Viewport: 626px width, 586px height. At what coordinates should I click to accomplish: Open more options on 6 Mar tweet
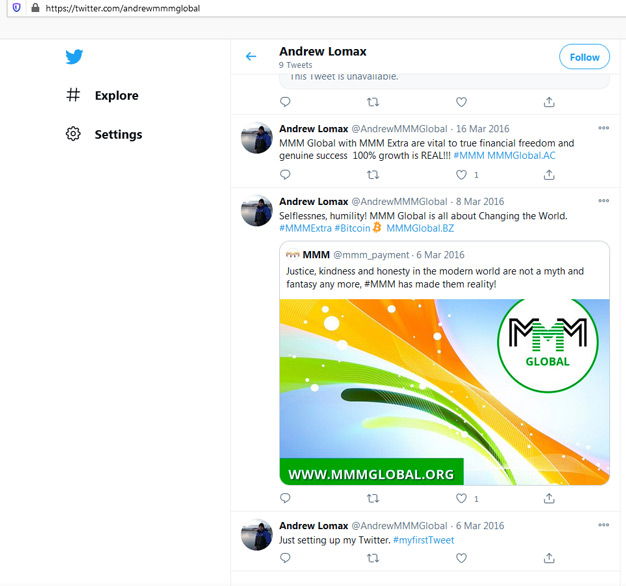coord(603,525)
